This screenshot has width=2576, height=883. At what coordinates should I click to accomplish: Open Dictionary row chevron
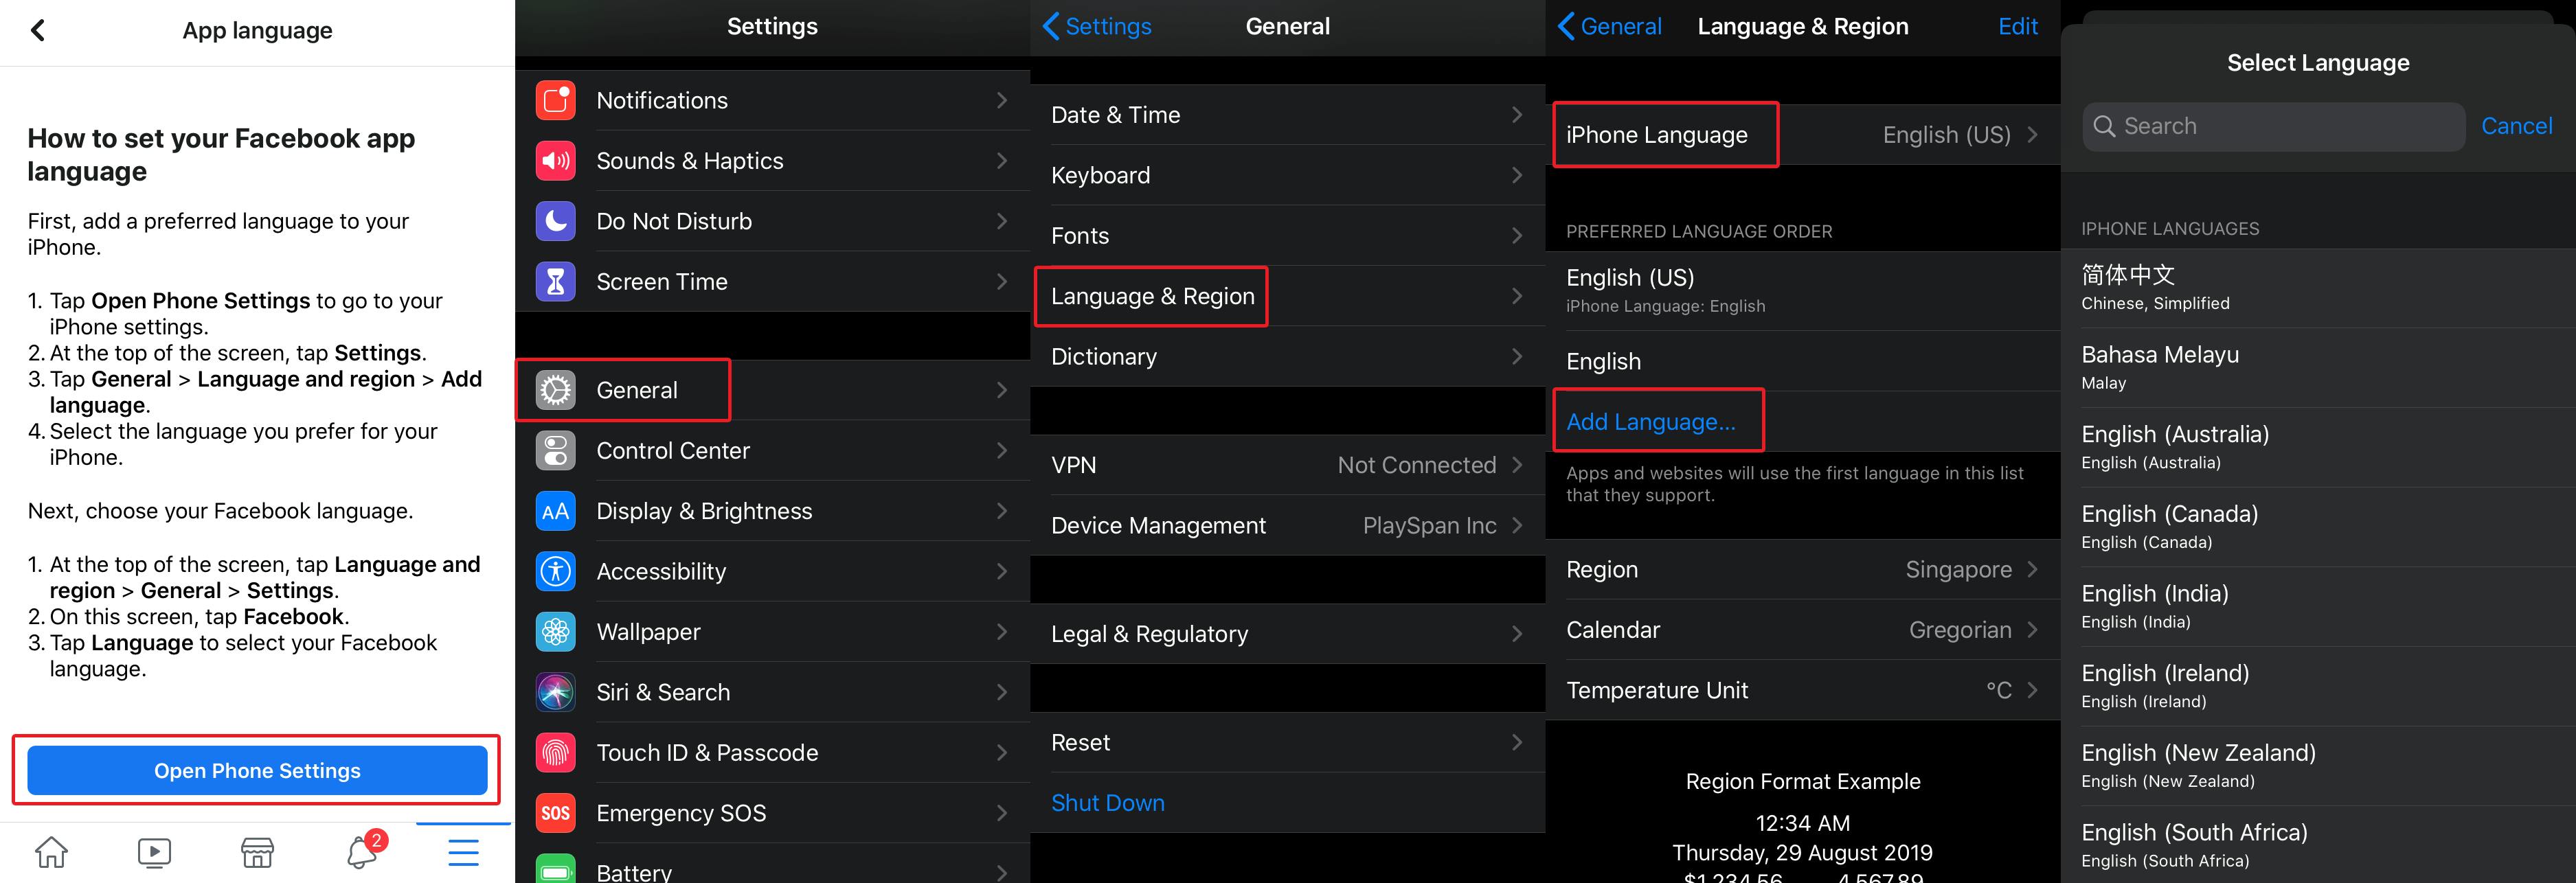(1517, 357)
